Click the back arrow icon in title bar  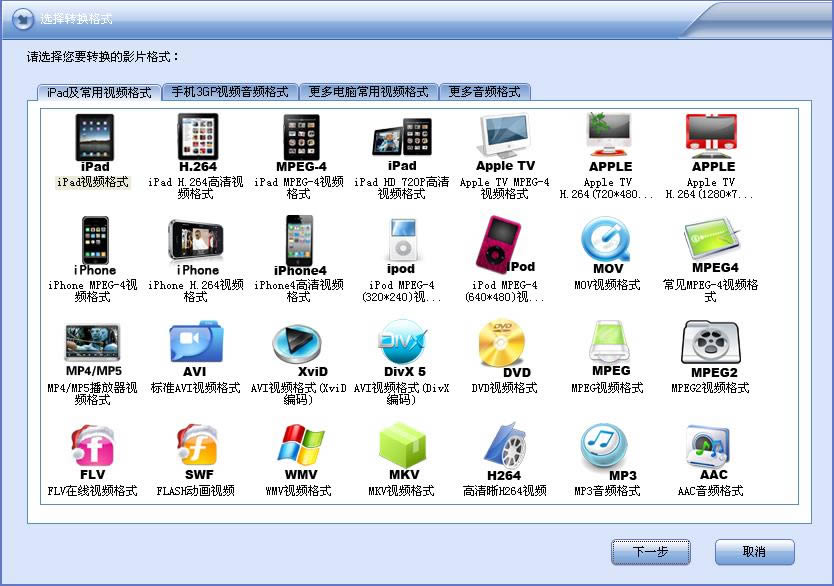(x=22, y=19)
